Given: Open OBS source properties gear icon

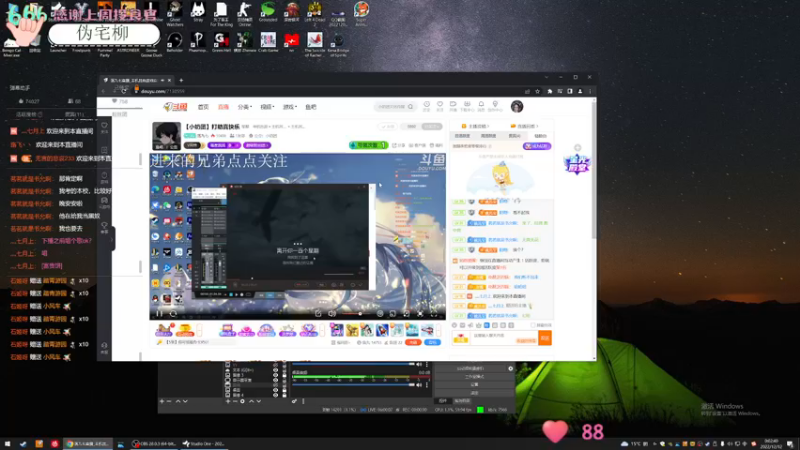Looking at the screenshot, I should pos(242,402).
